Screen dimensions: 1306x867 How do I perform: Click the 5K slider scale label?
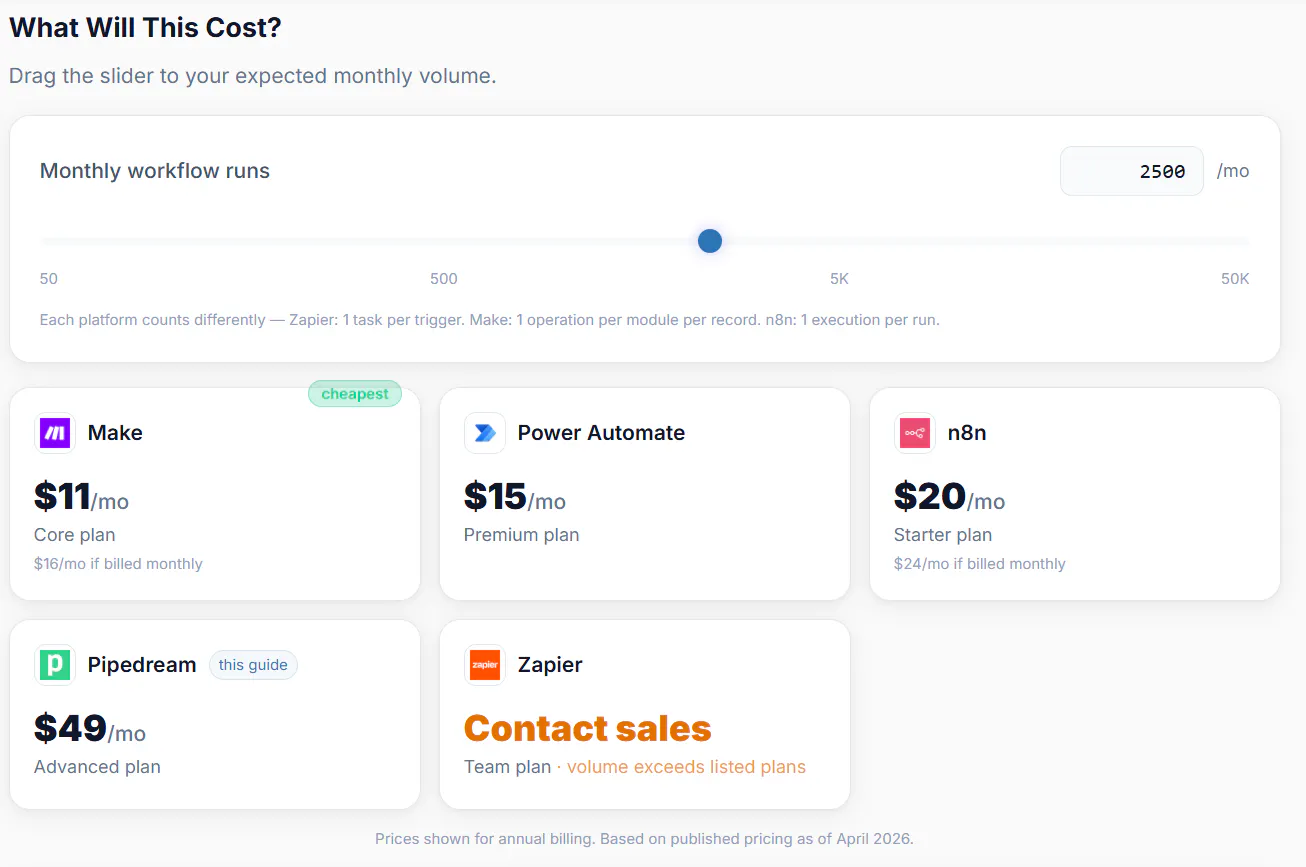pos(839,279)
